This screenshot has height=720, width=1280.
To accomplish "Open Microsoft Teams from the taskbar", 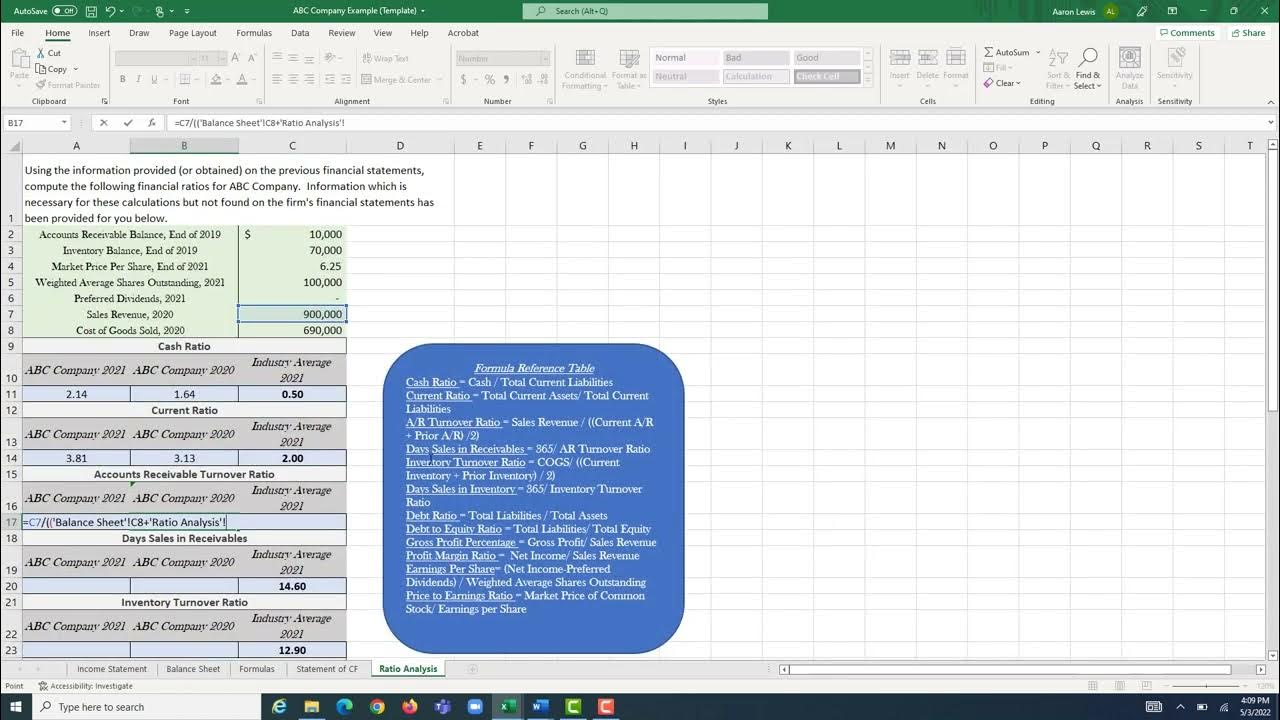I will (442, 706).
